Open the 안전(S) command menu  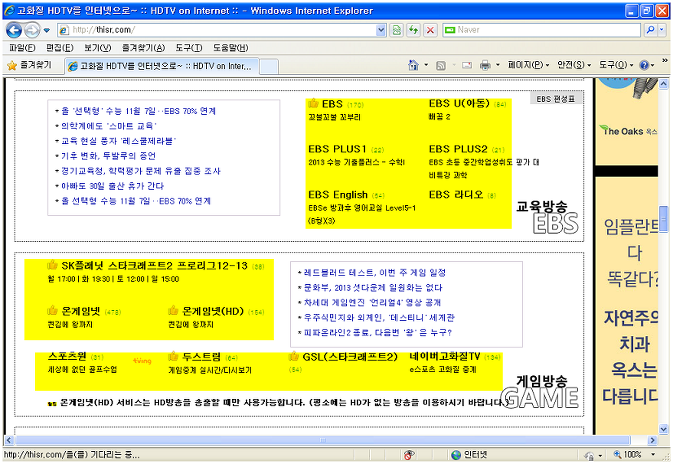point(574,65)
